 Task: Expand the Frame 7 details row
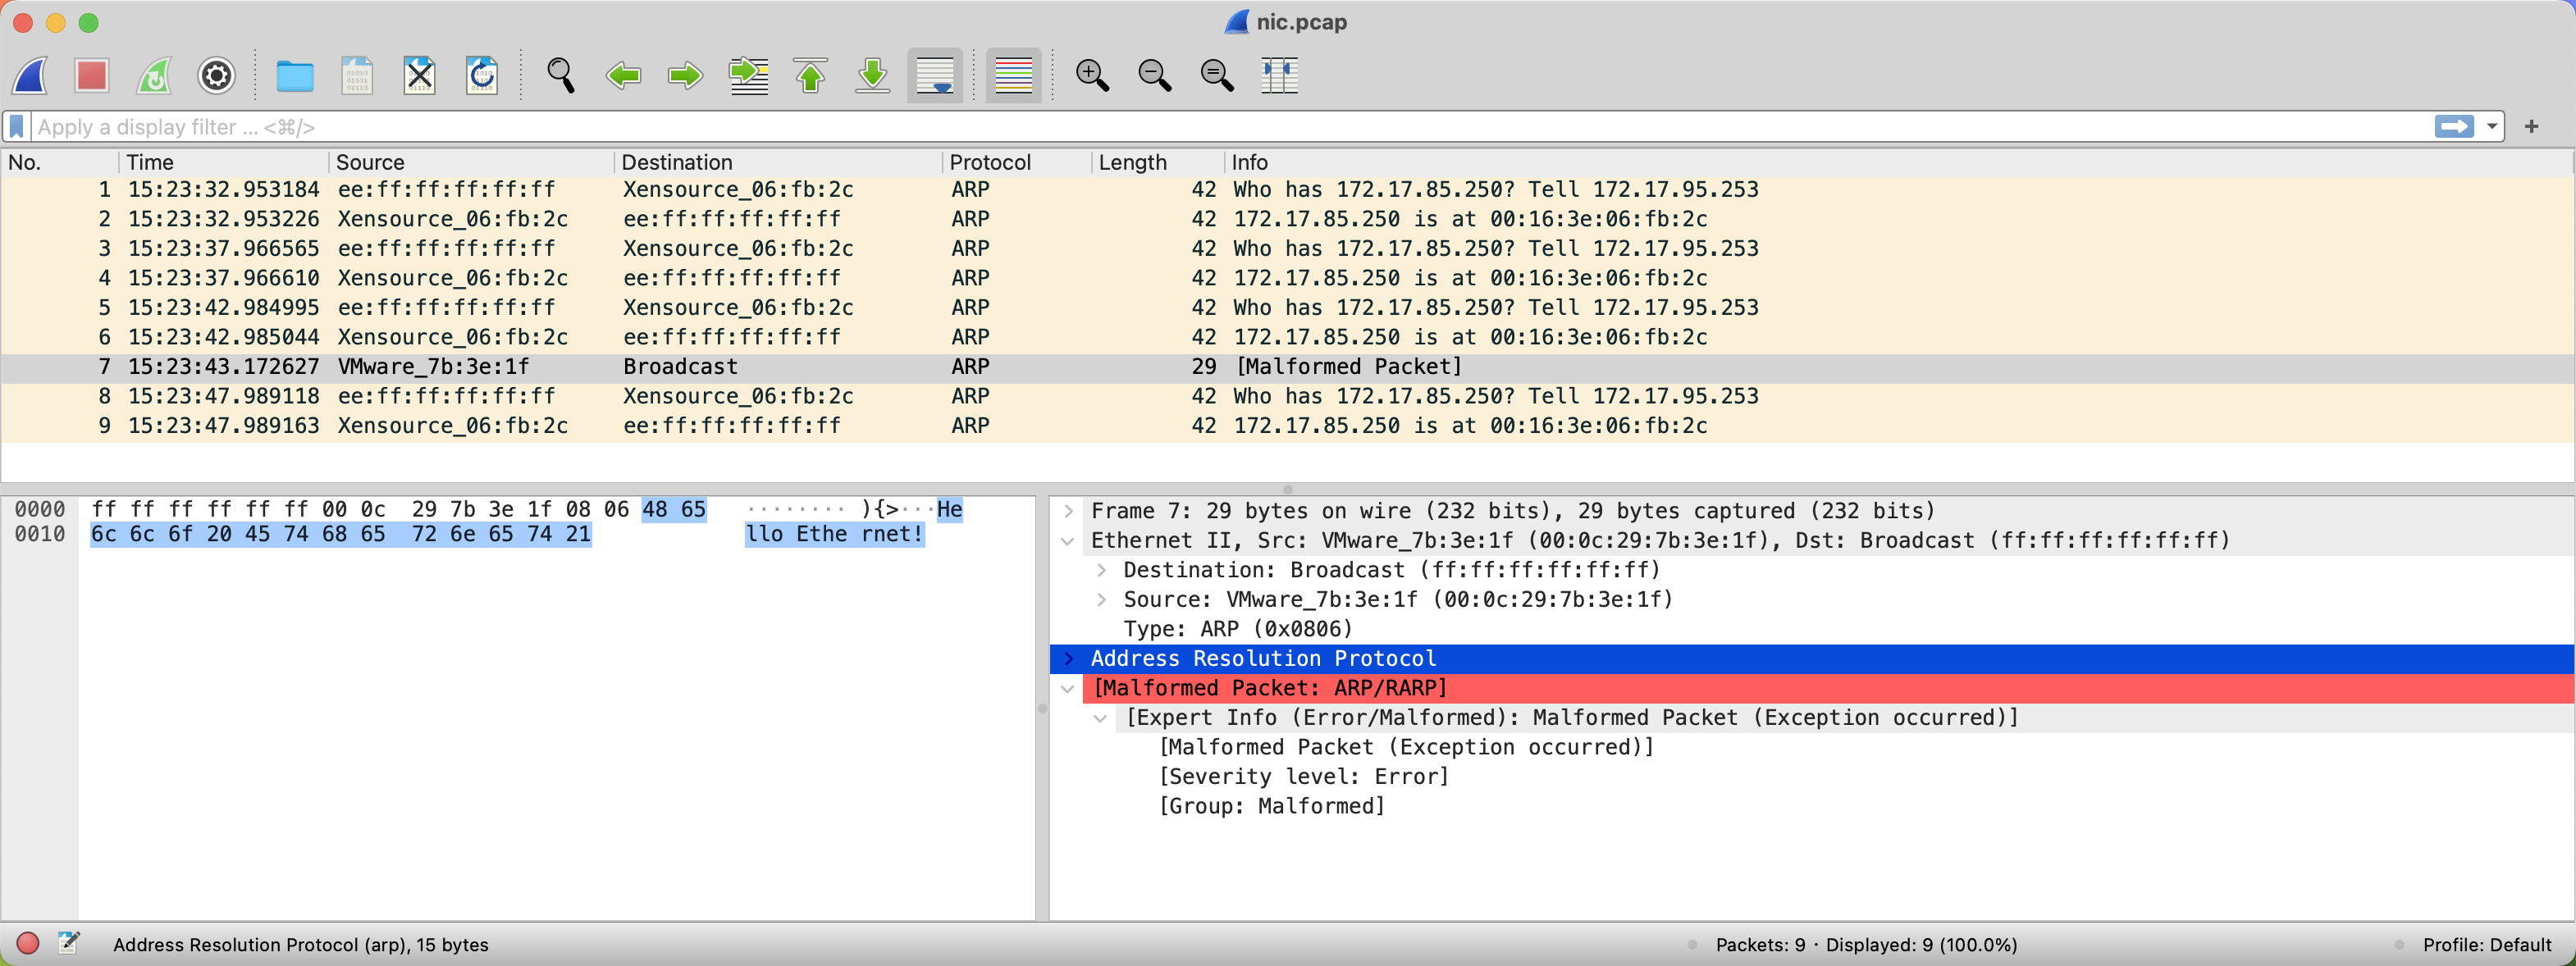[x=1068, y=511]
